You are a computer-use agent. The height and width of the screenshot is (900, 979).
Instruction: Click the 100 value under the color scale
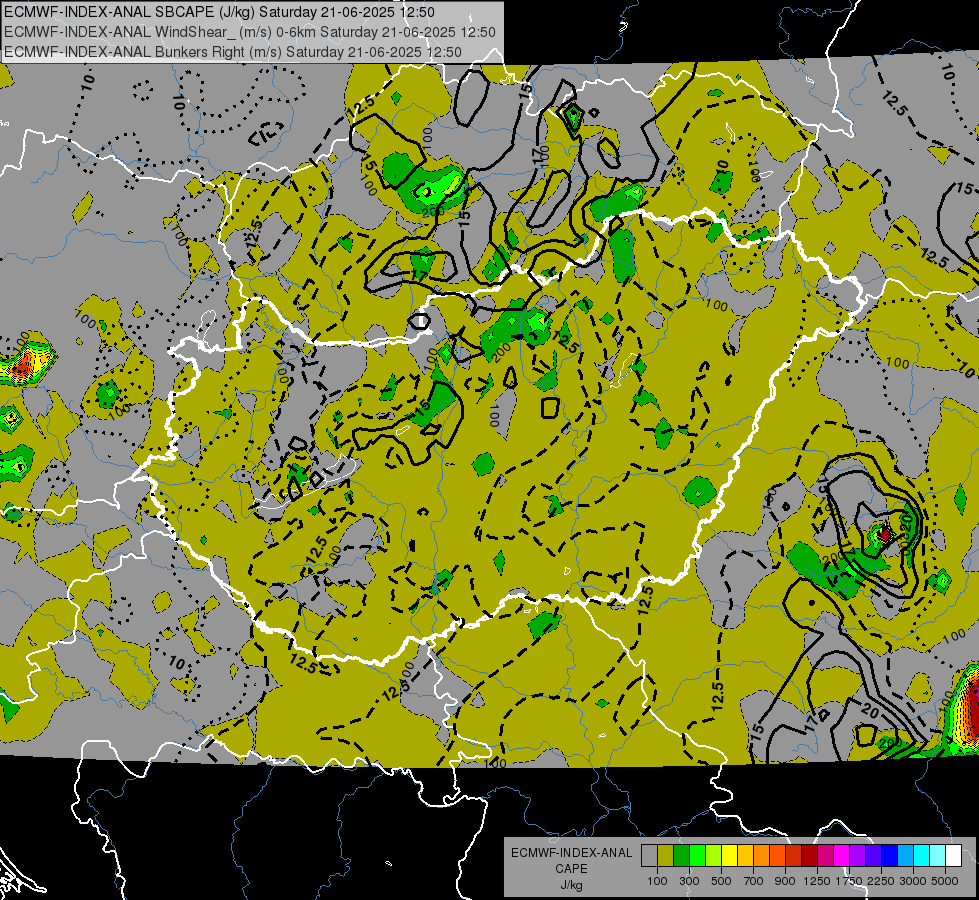(657, 881)
